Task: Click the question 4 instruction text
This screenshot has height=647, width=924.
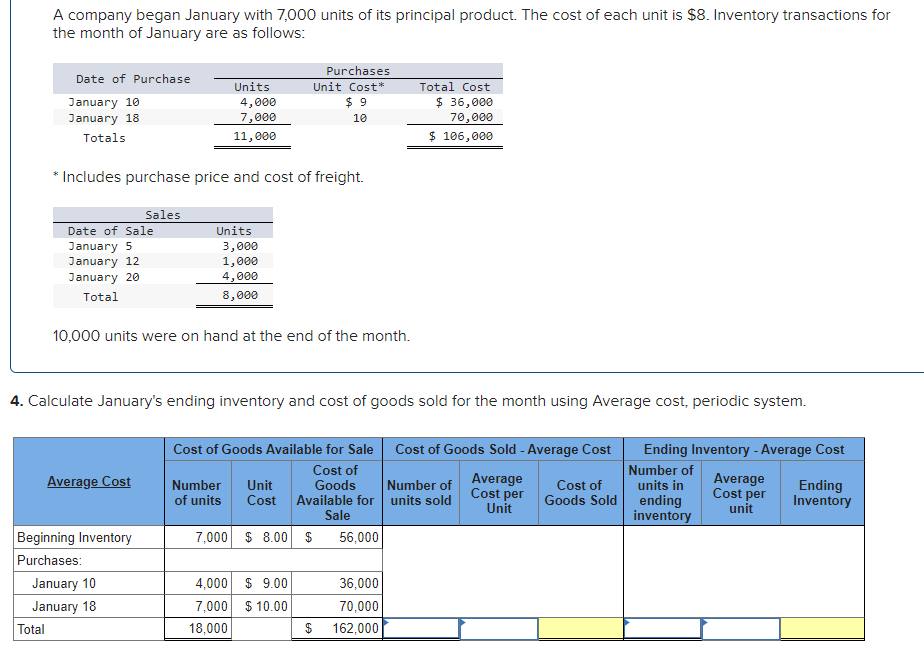Action: (408, 401)
